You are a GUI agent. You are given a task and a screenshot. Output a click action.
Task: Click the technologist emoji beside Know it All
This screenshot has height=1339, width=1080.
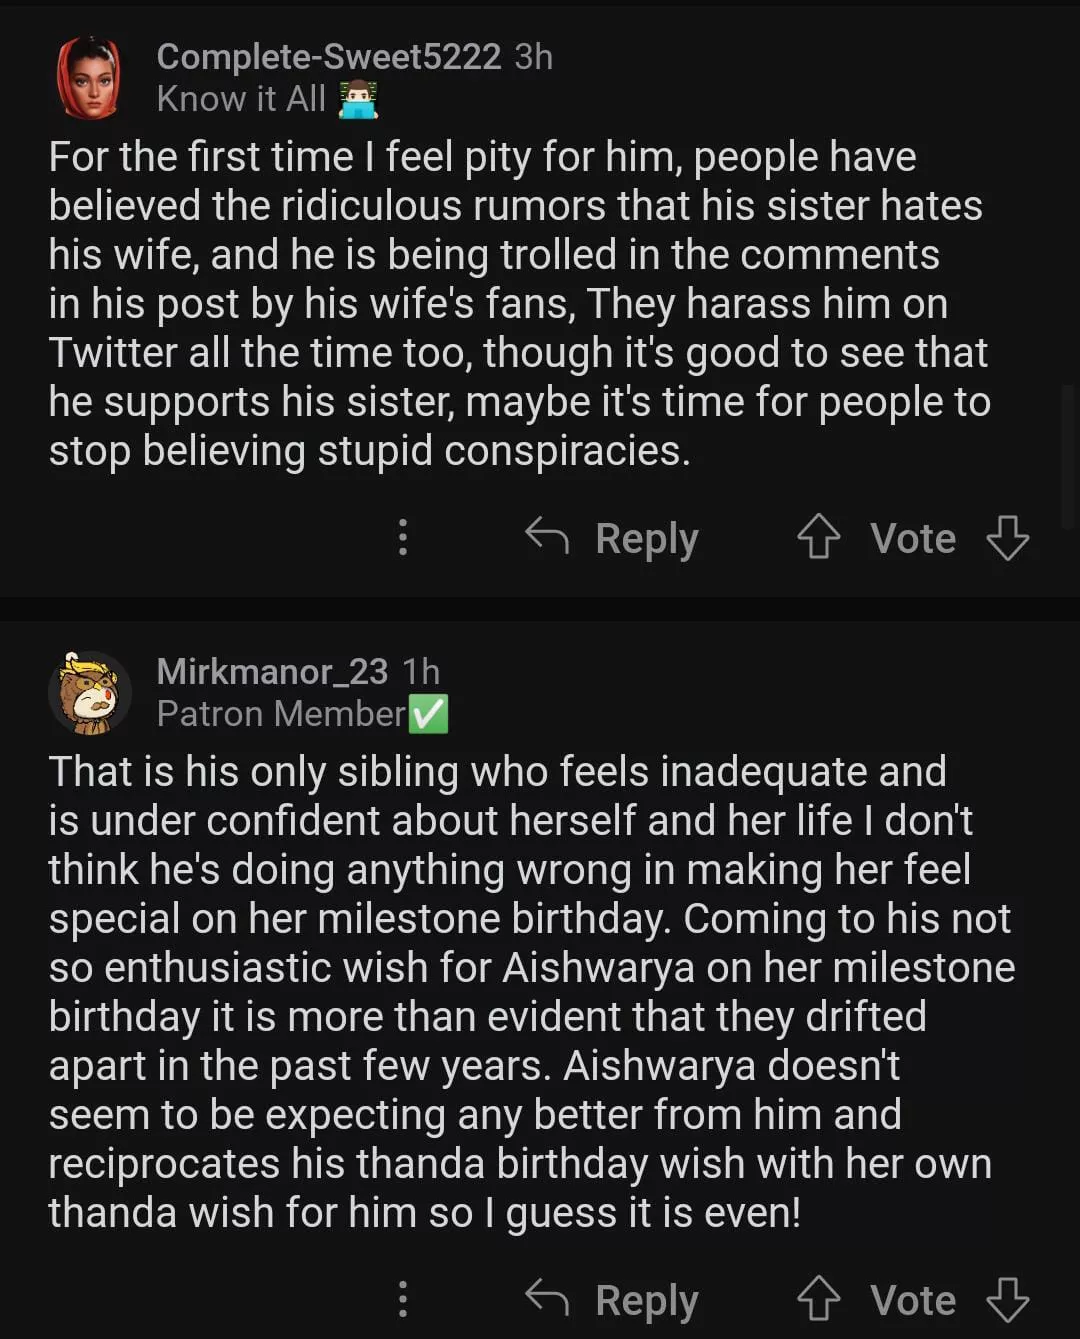pyautogui.click(x=358, y=100)
